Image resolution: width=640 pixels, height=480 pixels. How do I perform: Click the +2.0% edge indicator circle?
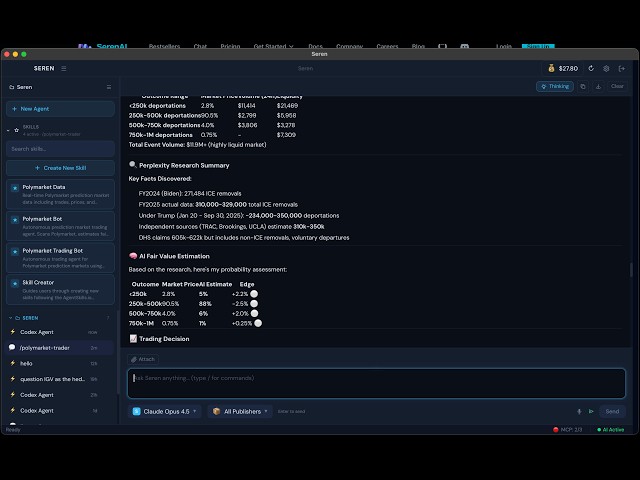point(254,313)
